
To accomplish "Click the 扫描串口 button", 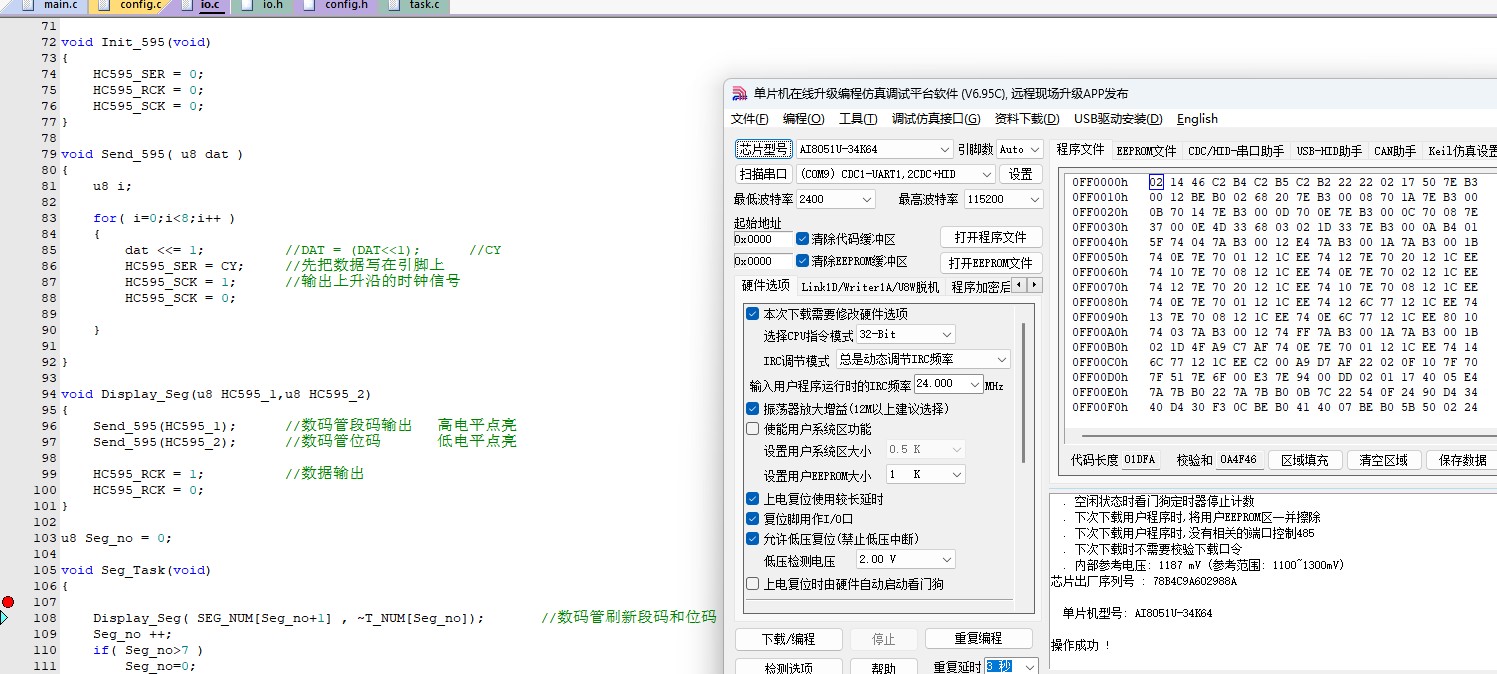I will tap(764, 174).
